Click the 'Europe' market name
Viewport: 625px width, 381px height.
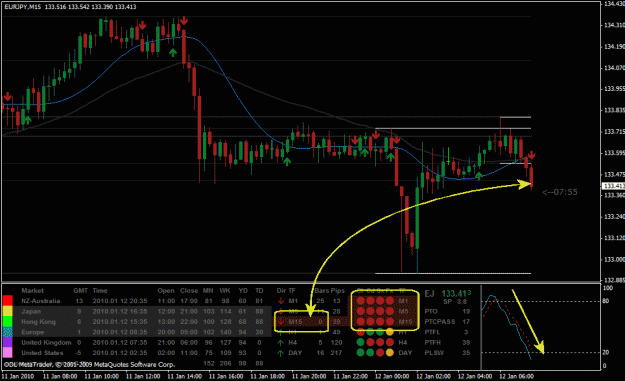[x=32, y=332]
